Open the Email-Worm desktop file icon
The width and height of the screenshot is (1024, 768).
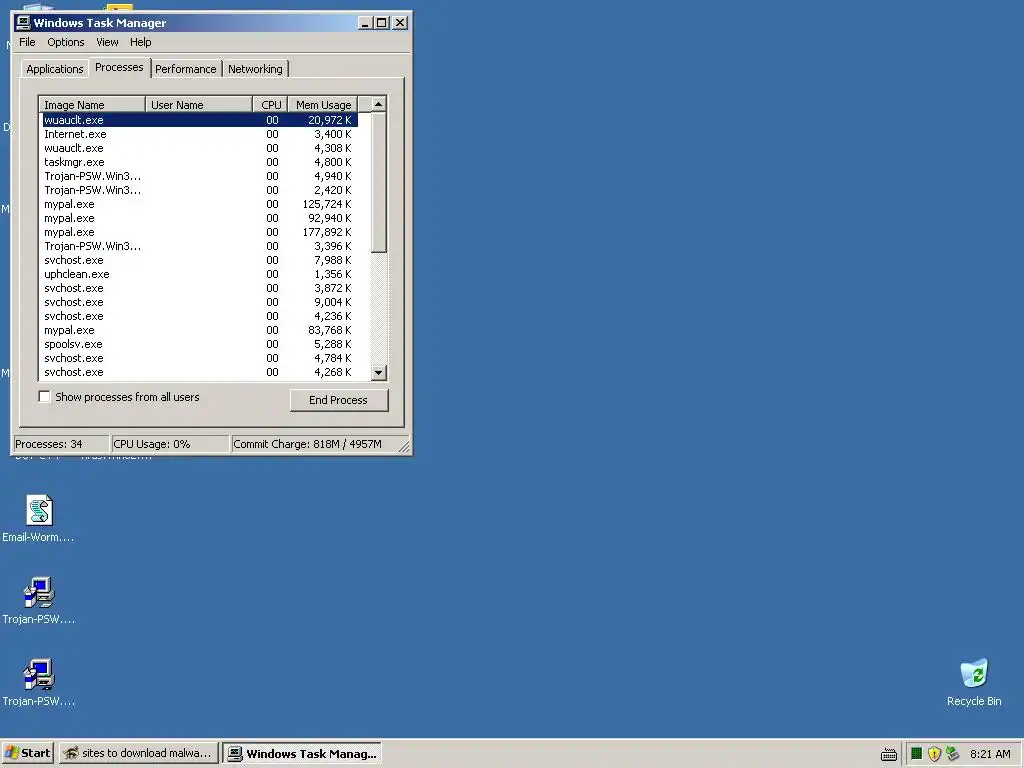[39, 519]
